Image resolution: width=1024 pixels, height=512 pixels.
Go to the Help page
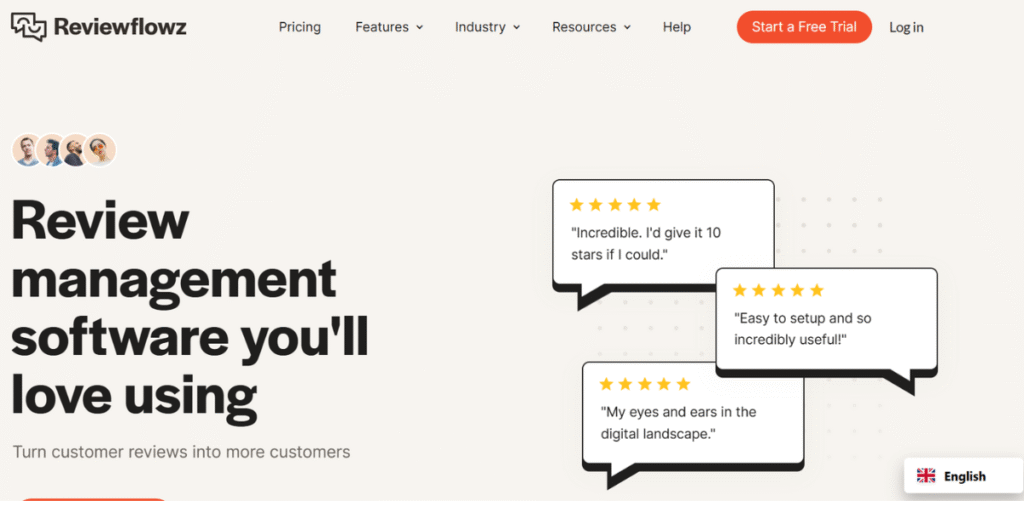pyautogui.click(x=677, y=27)
